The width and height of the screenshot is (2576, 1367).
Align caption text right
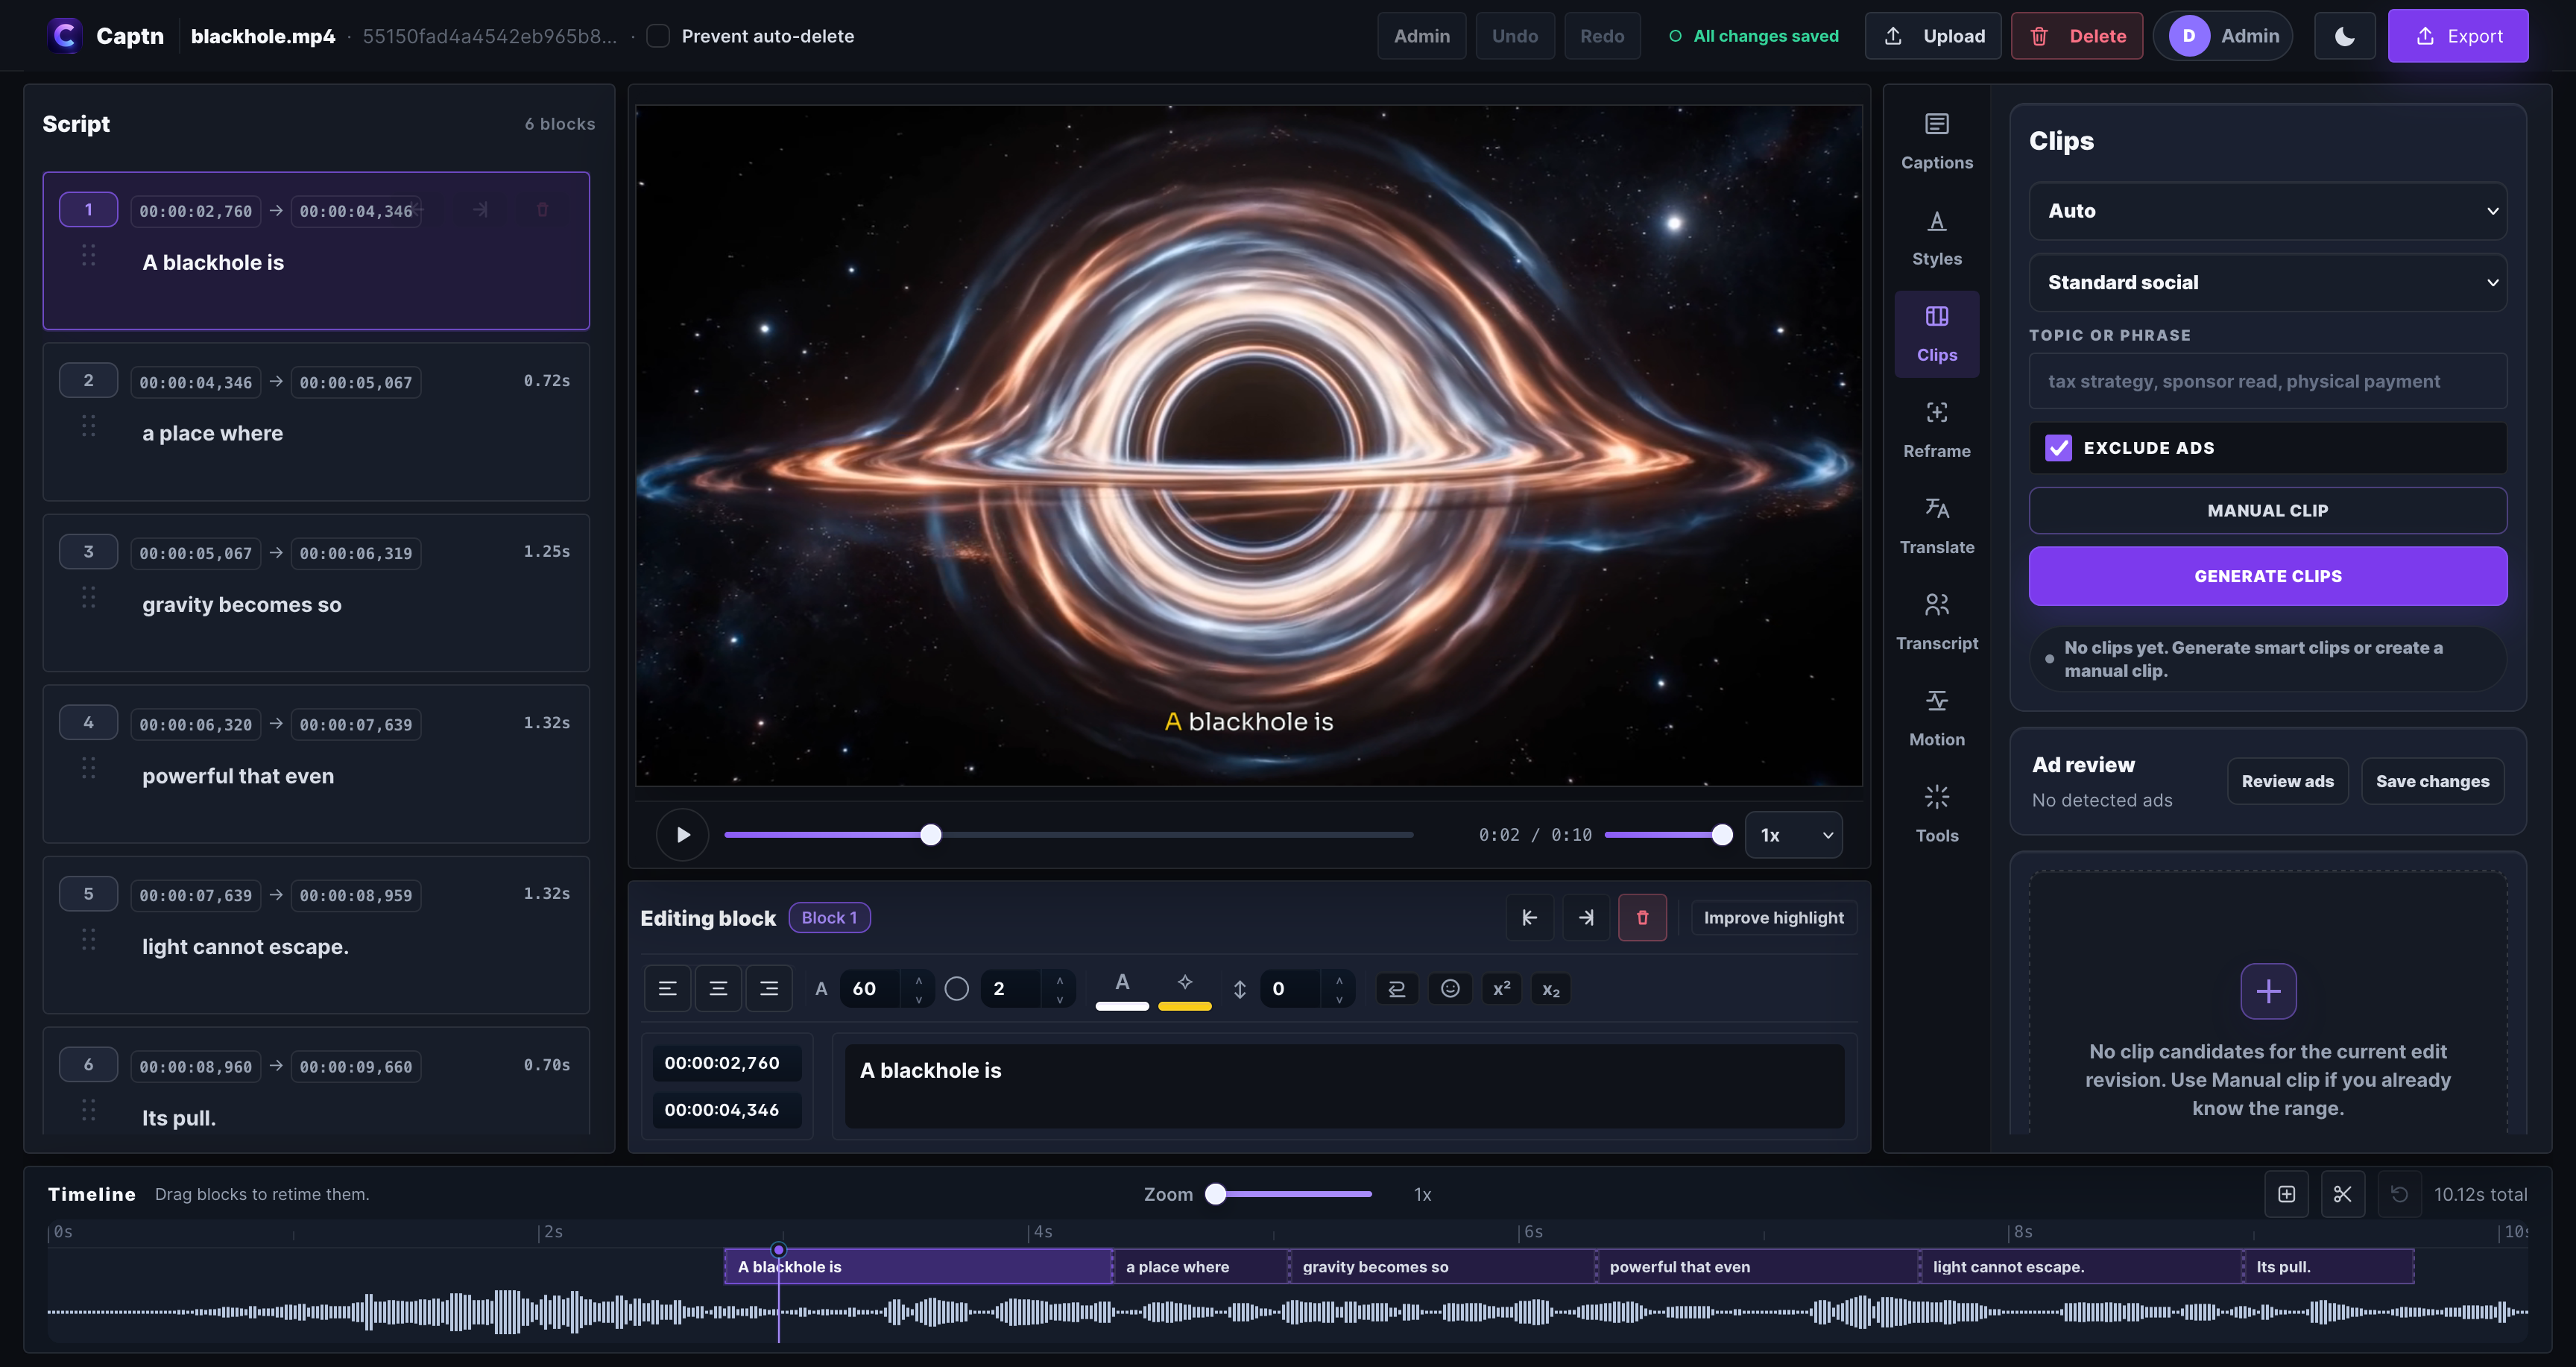769,988
